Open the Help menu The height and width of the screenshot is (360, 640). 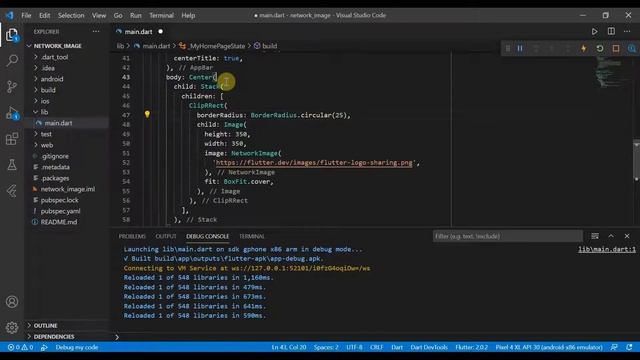click(188, 15)
